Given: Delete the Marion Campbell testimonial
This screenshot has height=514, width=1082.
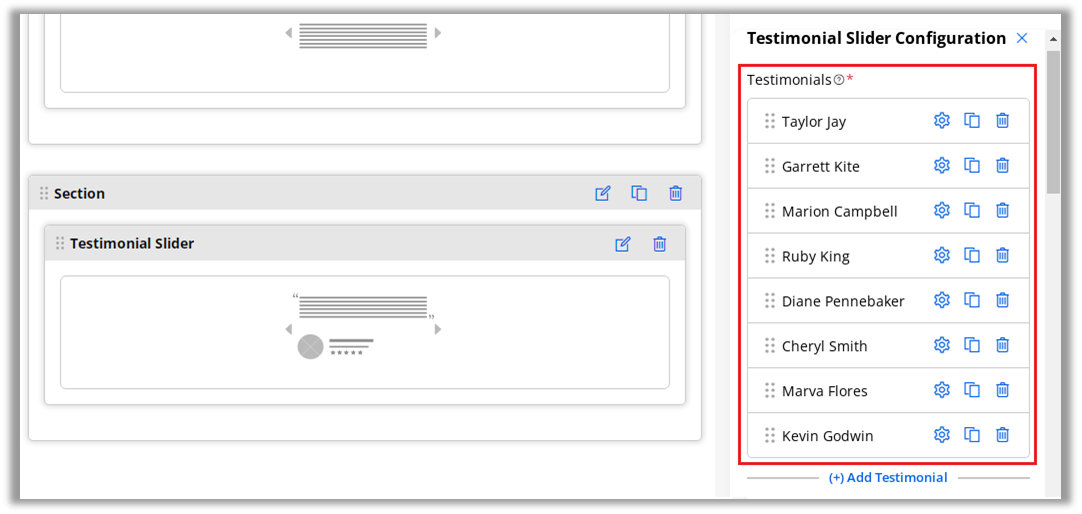Looking at the screenshot, I should pos(1002,211).
